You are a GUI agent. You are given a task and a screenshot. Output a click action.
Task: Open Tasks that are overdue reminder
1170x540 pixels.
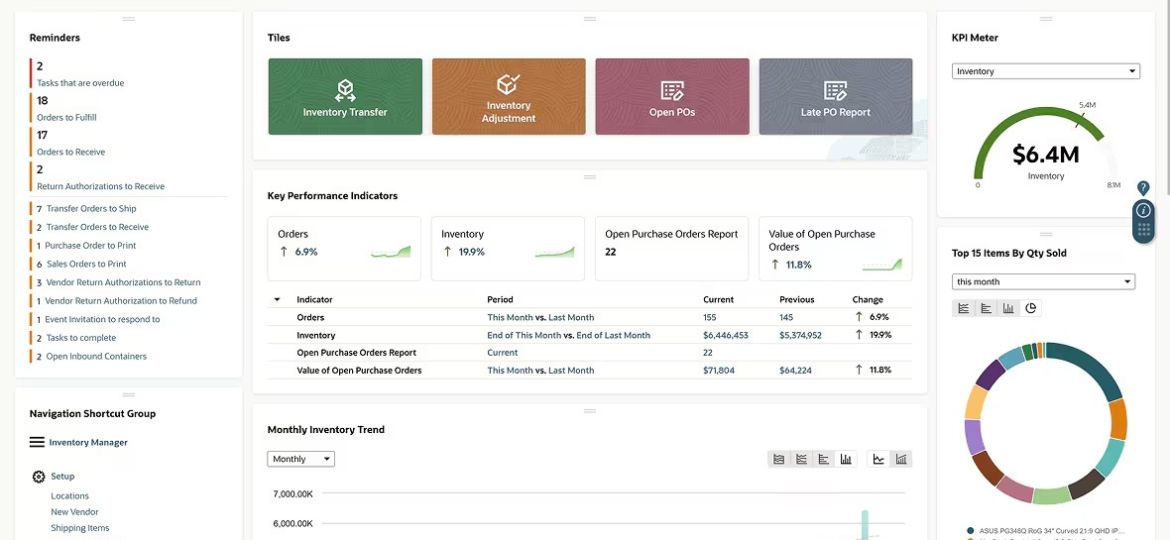[81, 83]
